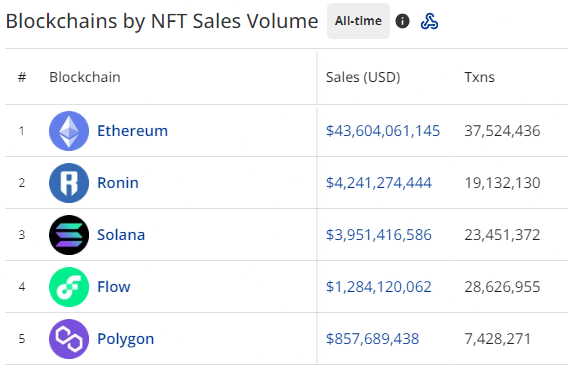Click the Polygon logo icon
This screenshot has width=568, height=365.
click(x=69, y=339)
